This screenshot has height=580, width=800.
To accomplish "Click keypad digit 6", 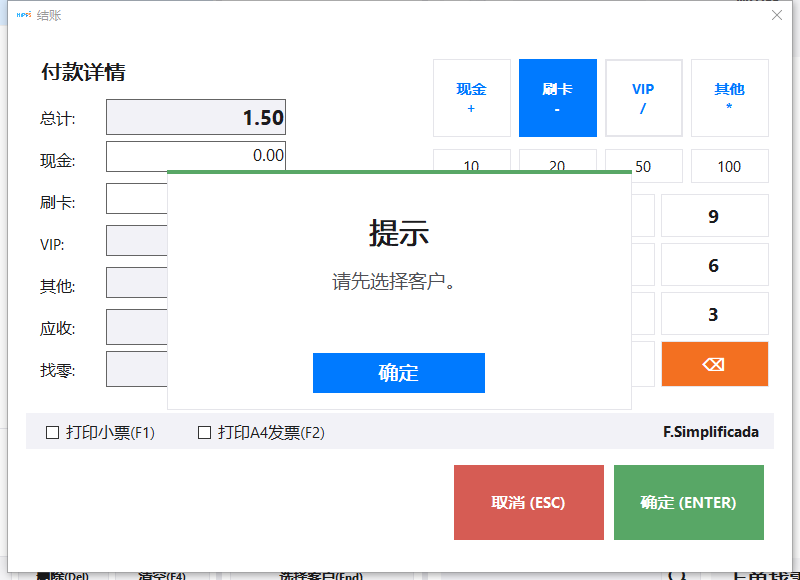I will (714, 265).
